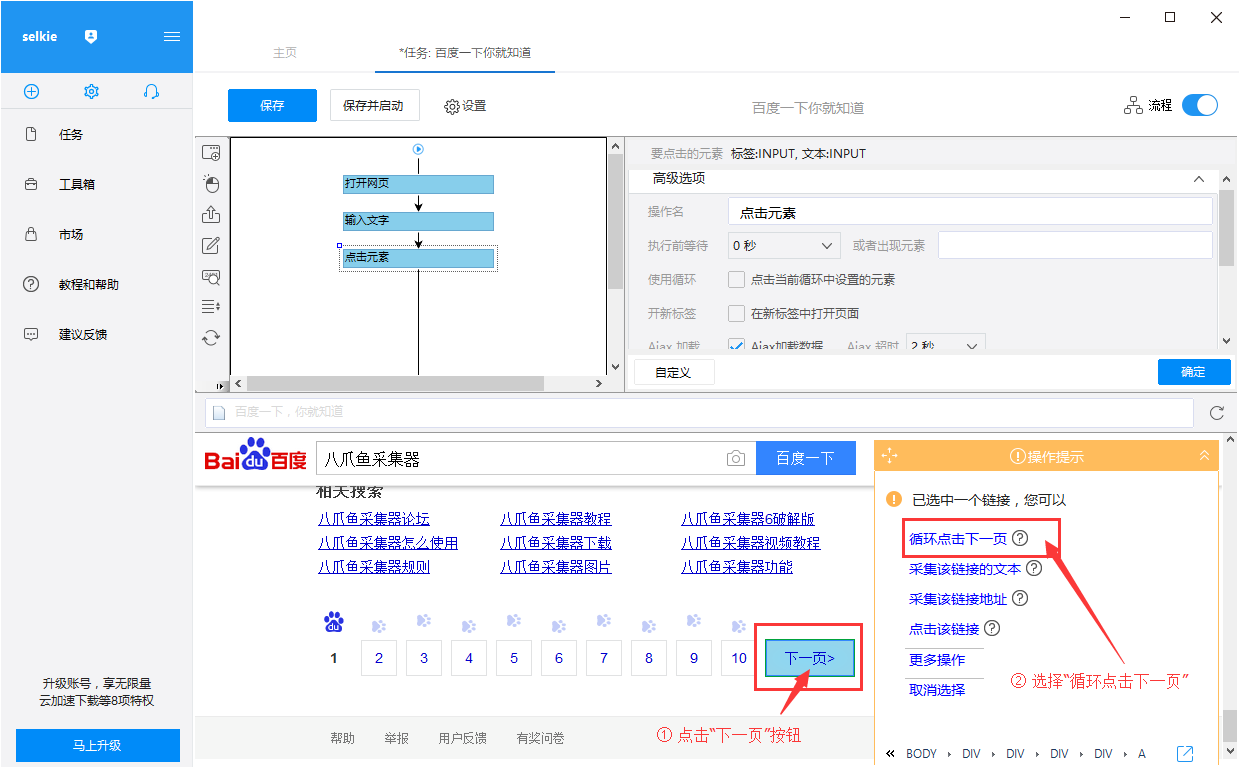Screen dimensions: 1240x768
Task: Collapse 操作提示 panel via double chevron
Action: point(1204,455)
